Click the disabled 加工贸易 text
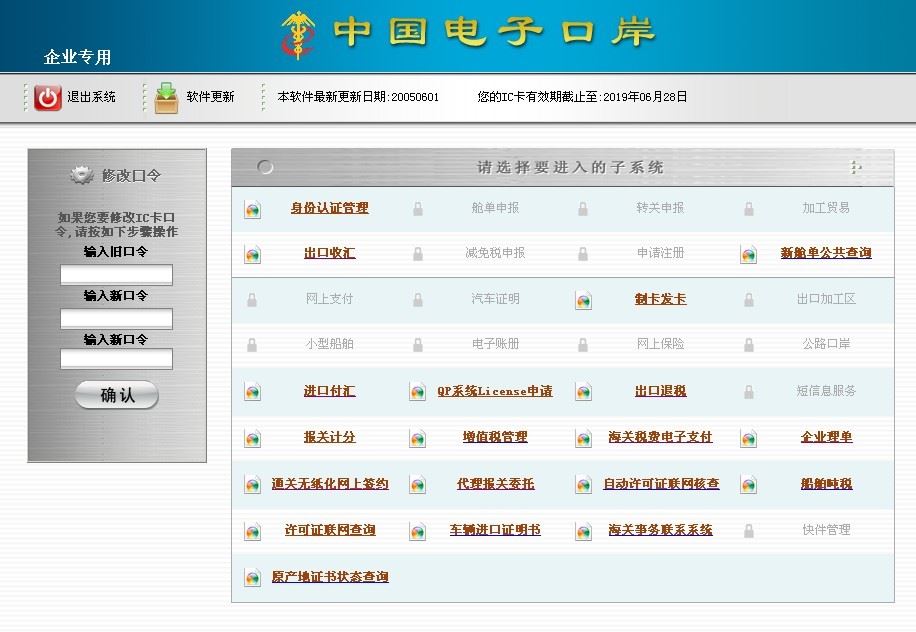 825,208
